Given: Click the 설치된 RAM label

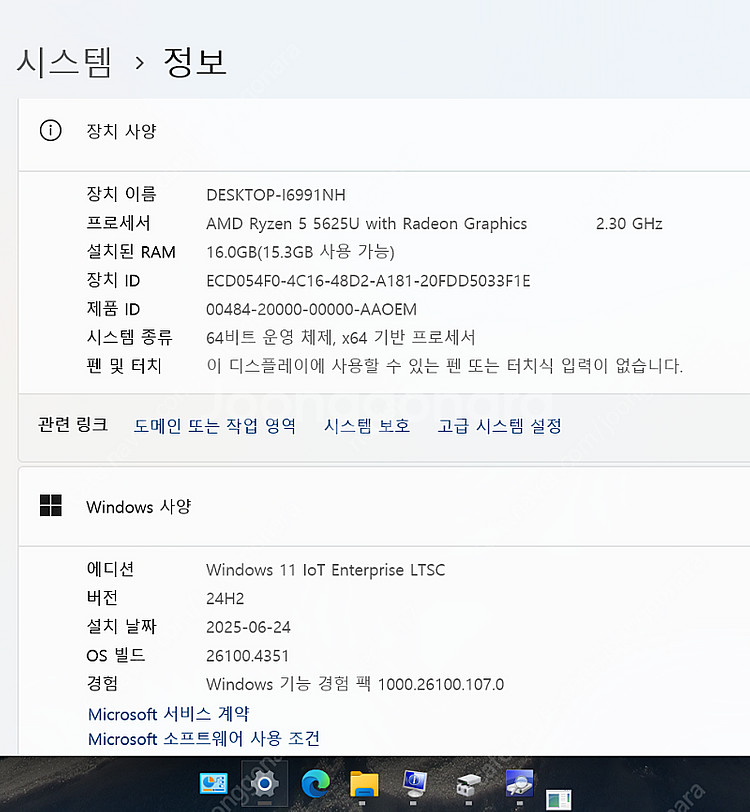Looking at the screenshot, I should coord(131,252).
